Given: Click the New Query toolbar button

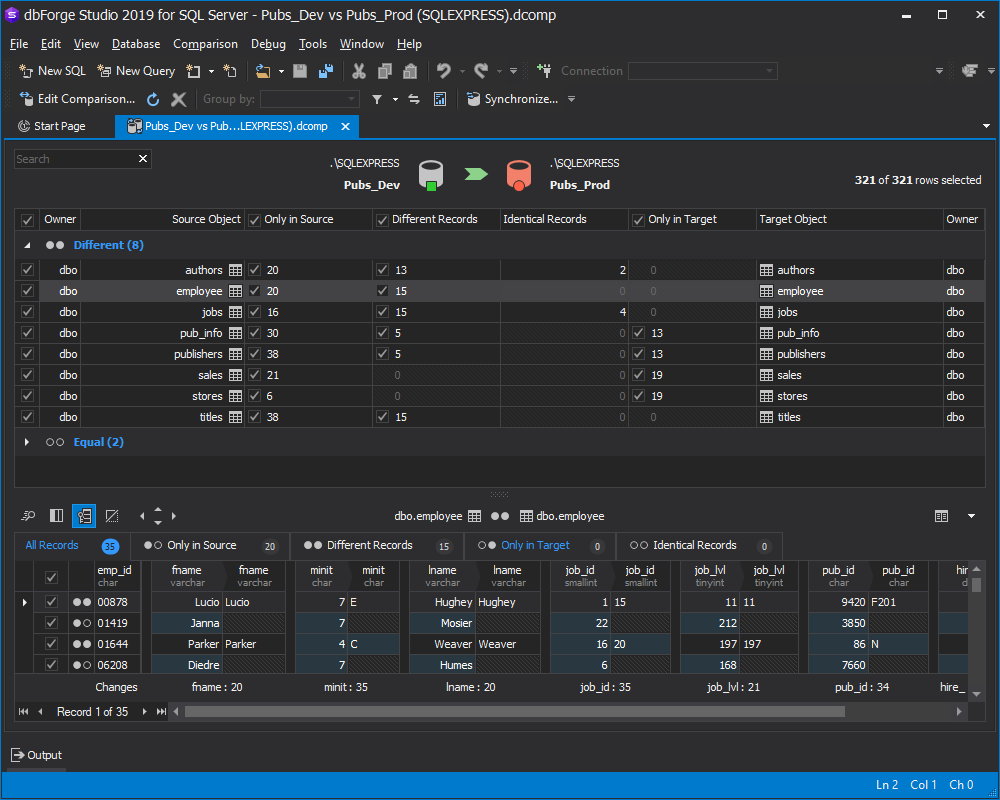Looking at the screenshot, I should point(136,71).
